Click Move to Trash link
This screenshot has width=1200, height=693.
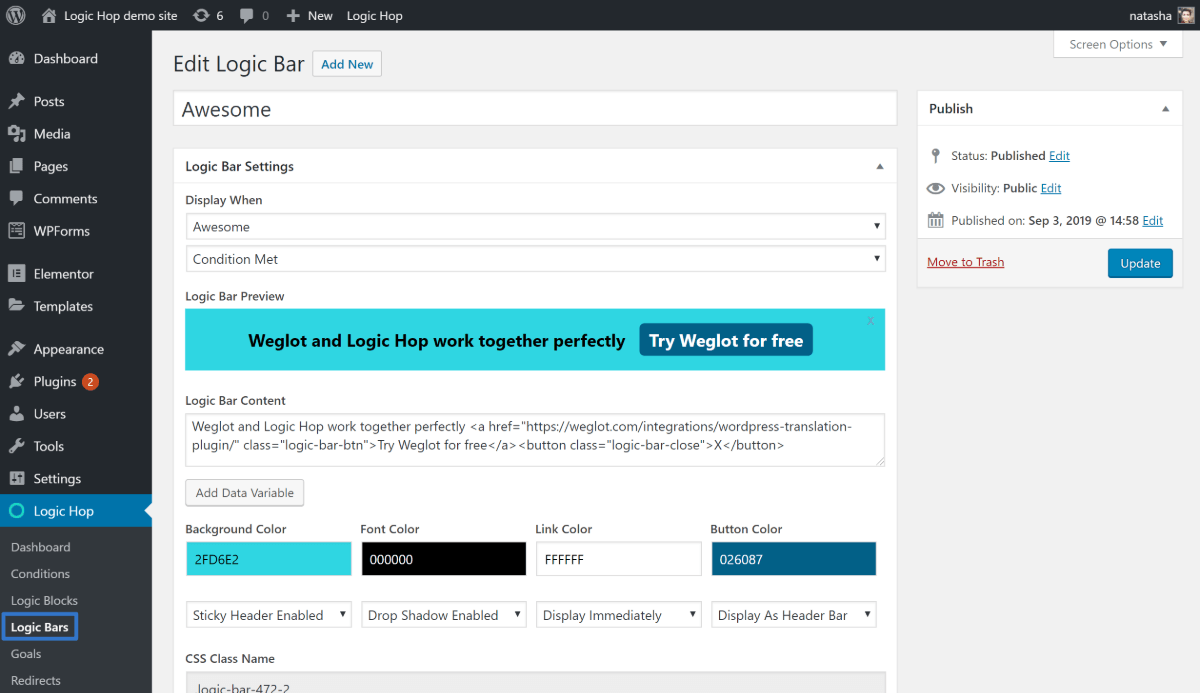tap(966, 262)
